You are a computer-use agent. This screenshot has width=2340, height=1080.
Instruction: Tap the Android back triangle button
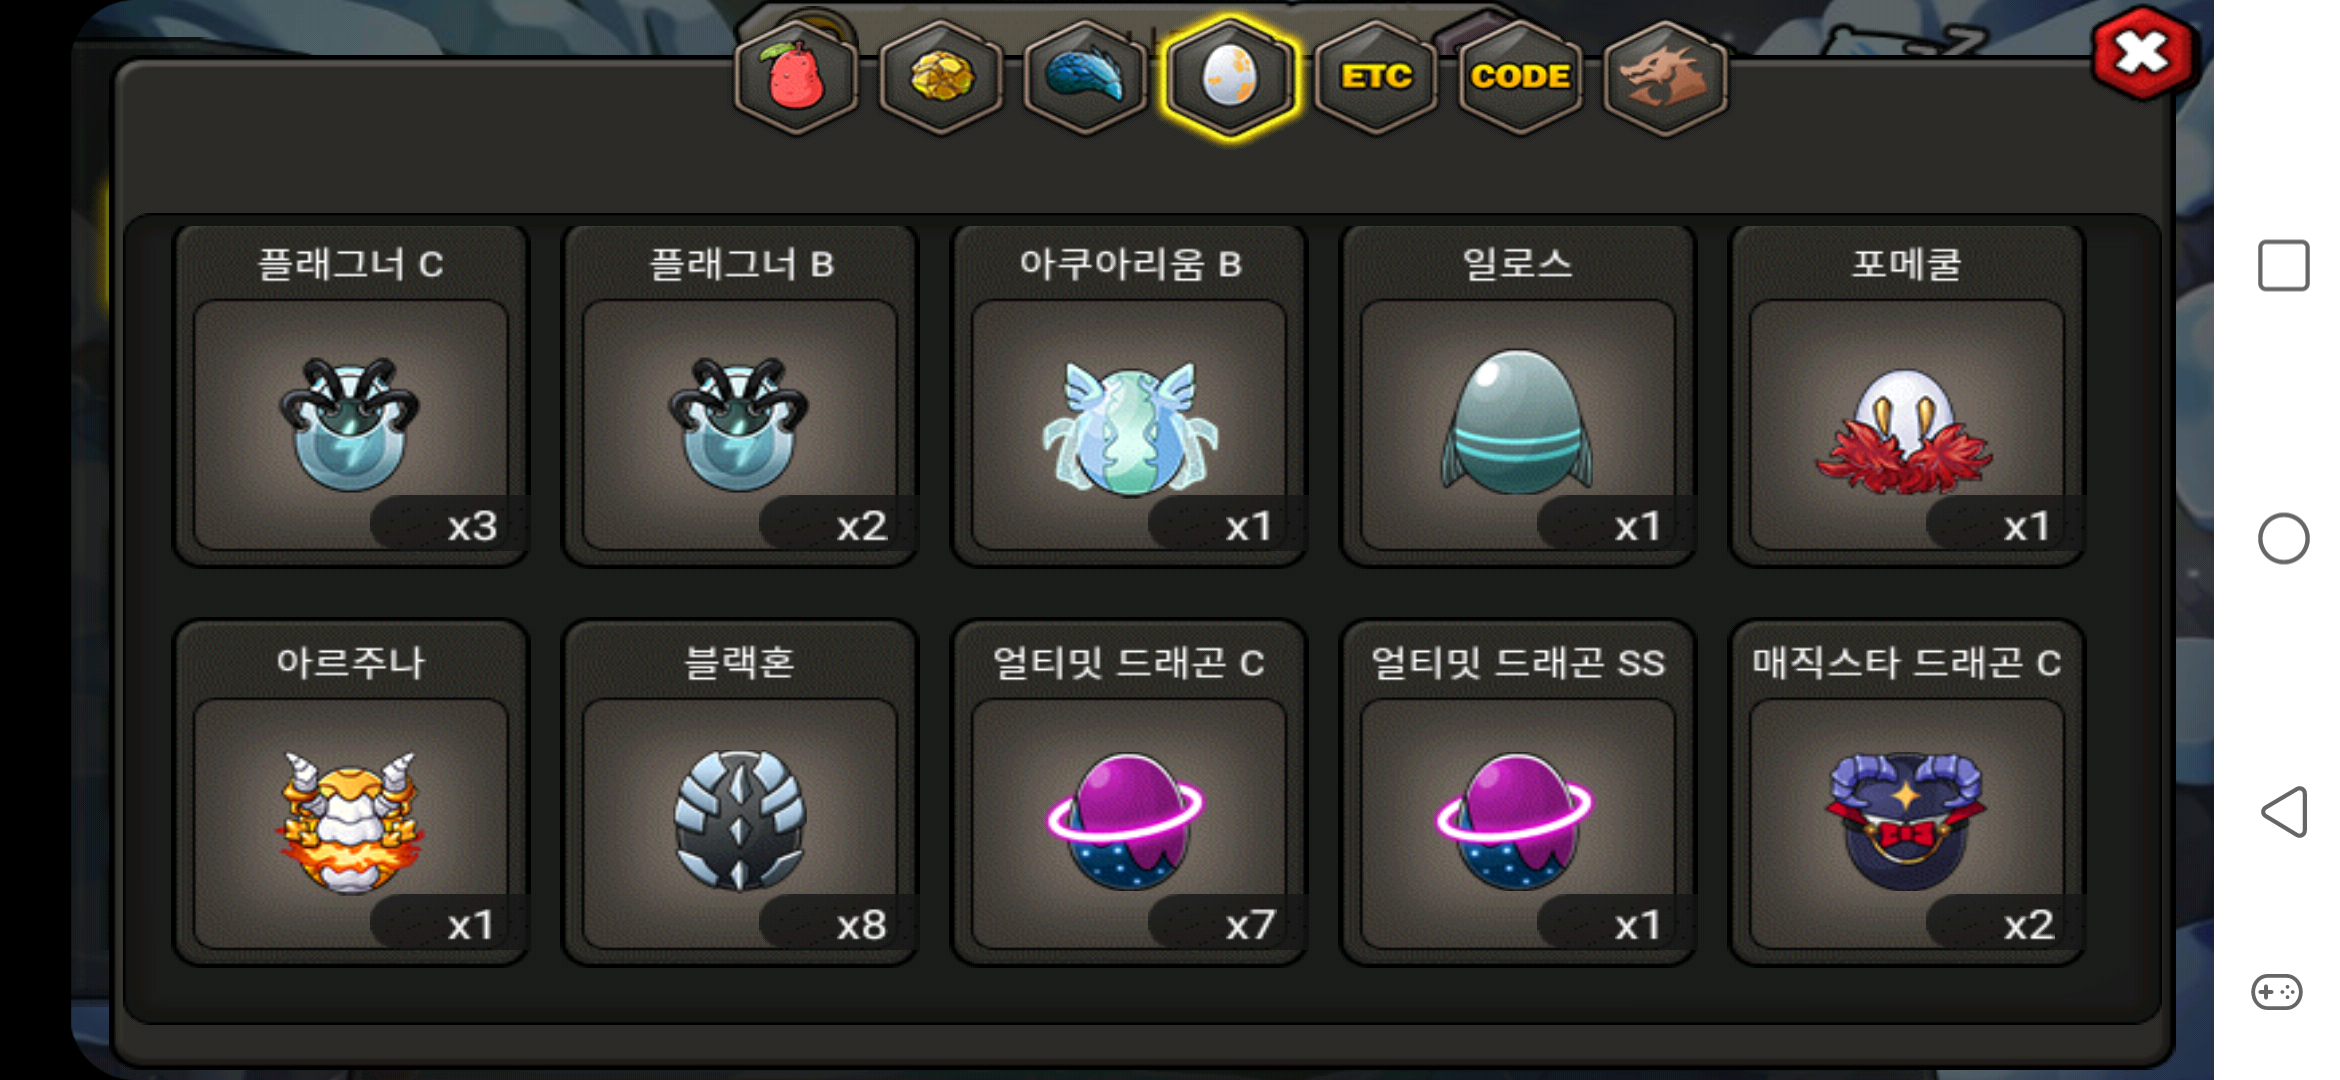point(2284,811)
